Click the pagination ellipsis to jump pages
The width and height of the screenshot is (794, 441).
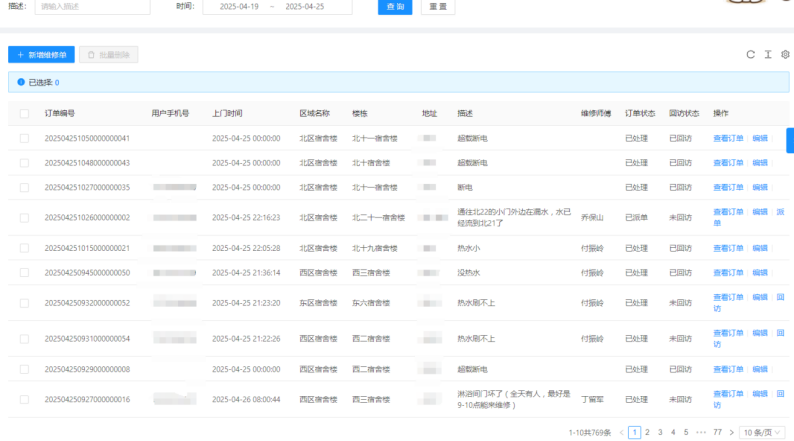click(x=701, y=432)
